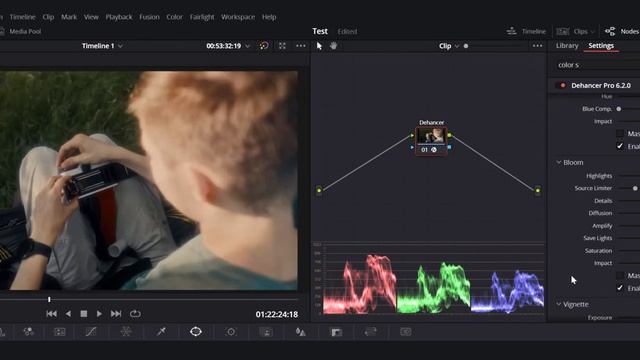640x360 pixels.
Task: Click the bypass color grades icon
Action: coord(264,46)
